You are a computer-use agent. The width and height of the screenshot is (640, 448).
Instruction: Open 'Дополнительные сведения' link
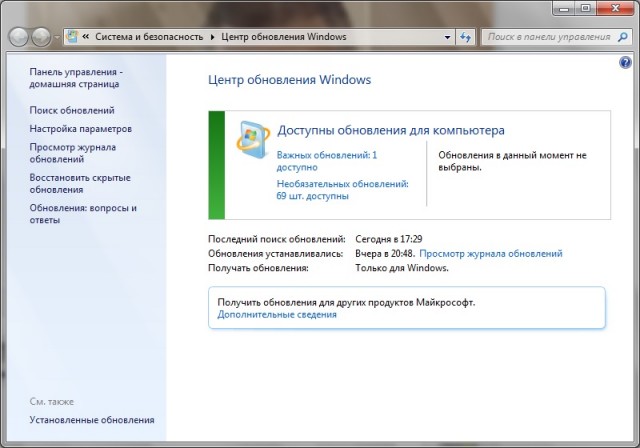tap(277, 315)
